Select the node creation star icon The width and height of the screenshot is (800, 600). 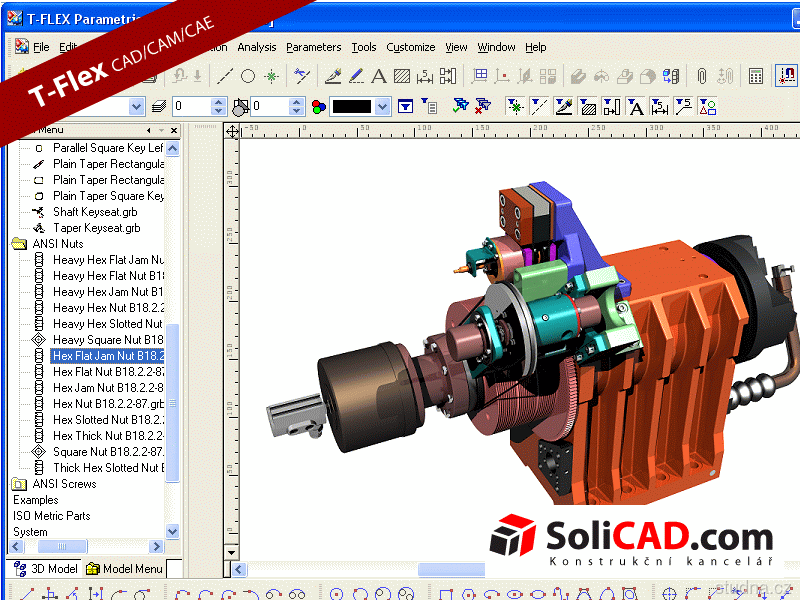point(271,77)
